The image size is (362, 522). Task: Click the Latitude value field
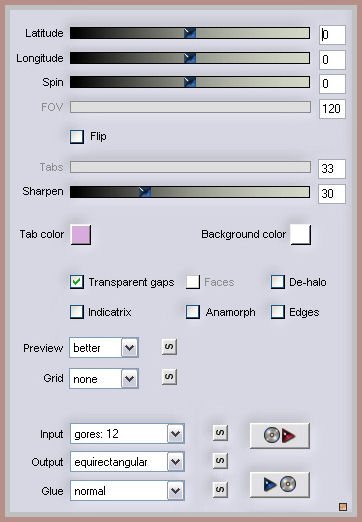click(332, 35)
